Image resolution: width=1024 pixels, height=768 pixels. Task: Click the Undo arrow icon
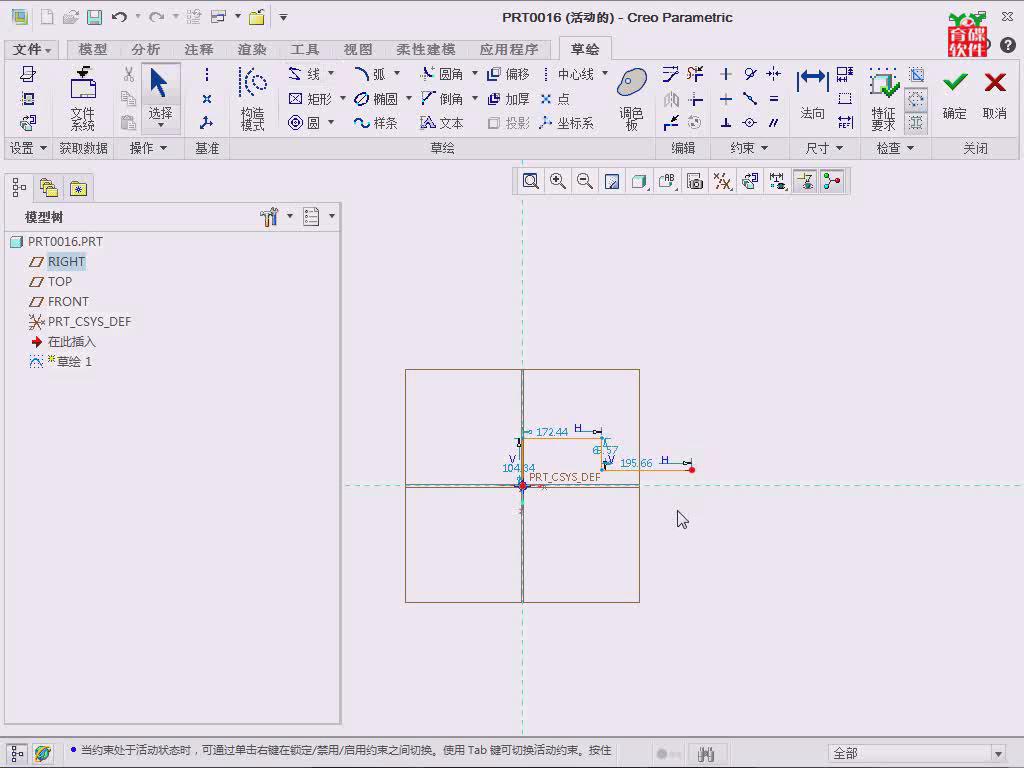tap(119, 18)
